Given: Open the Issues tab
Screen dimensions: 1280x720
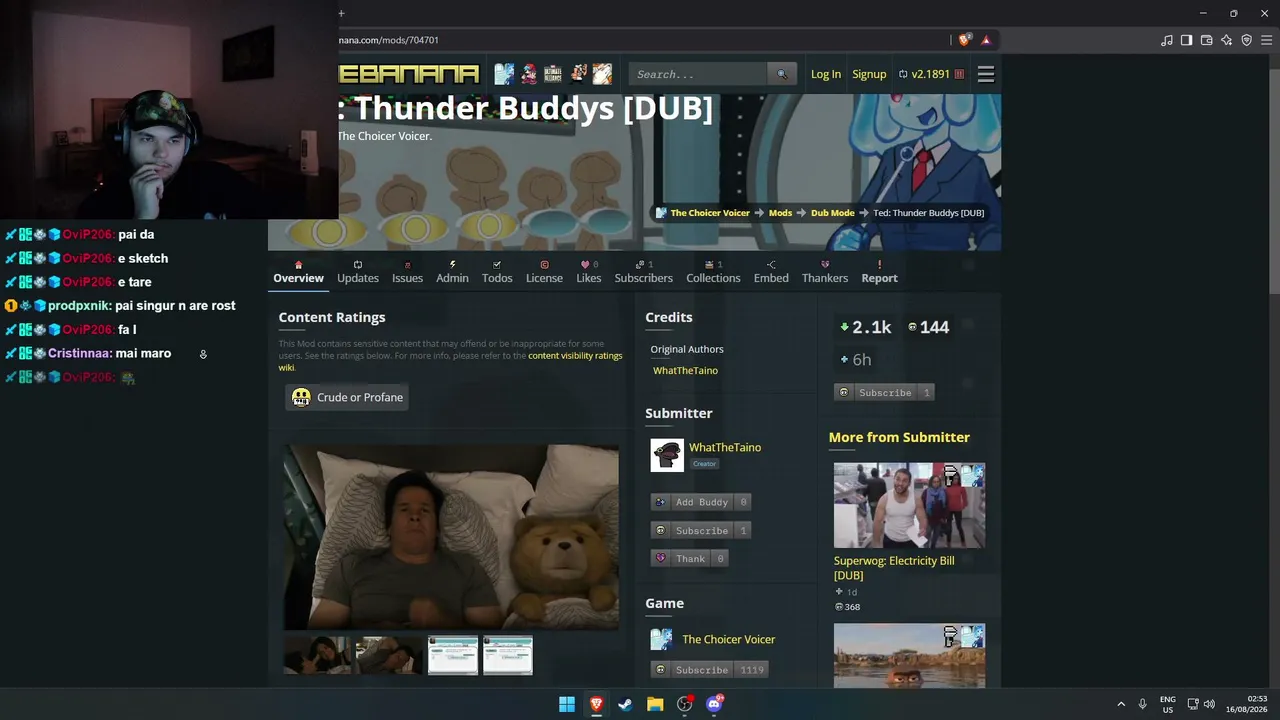Looking at the screenshot, I should (x=407, y=272).
